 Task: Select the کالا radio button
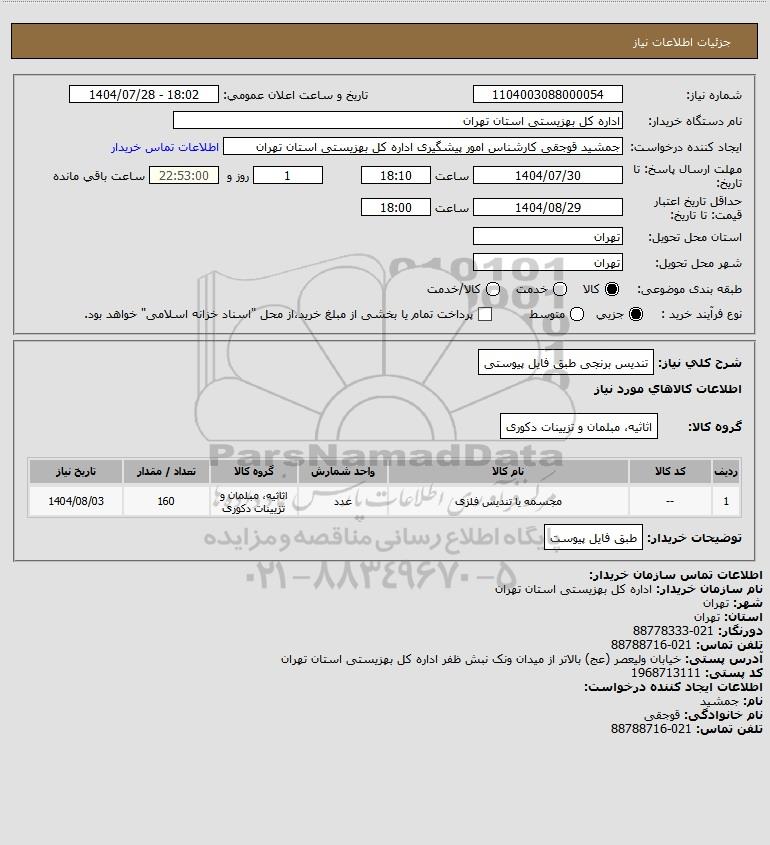612,289
